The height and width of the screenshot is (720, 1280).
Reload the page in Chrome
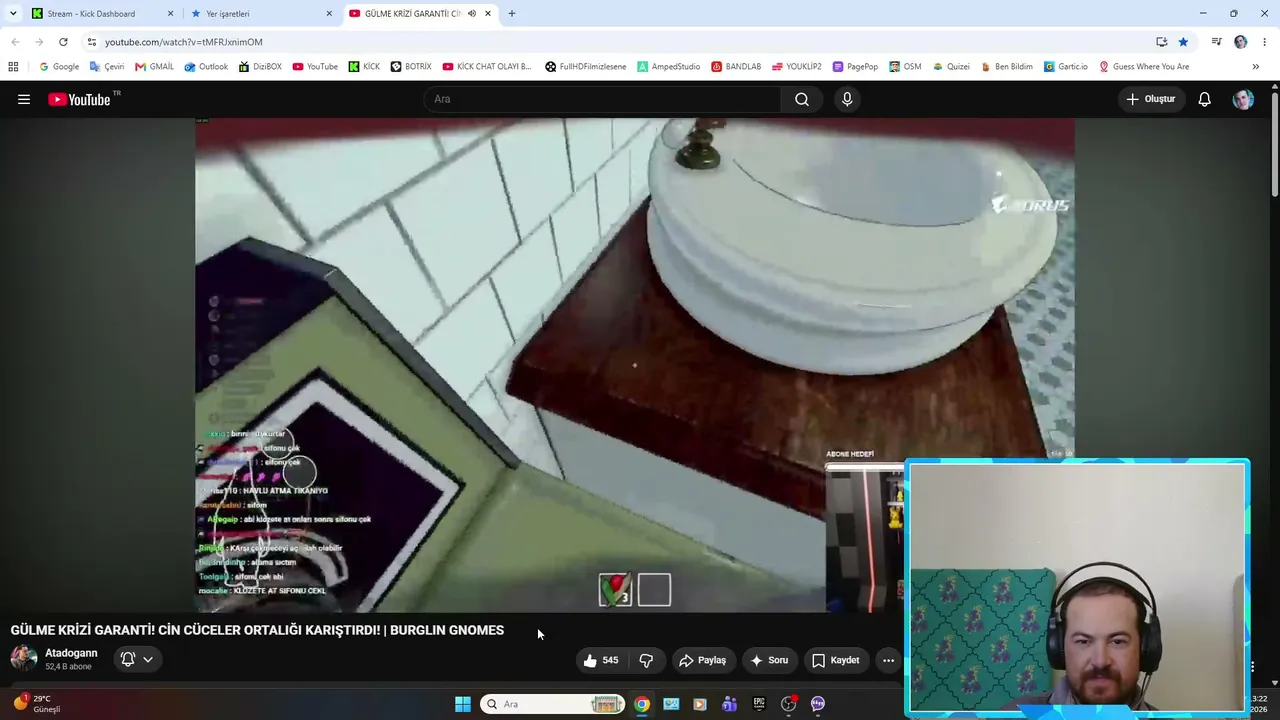[63, 42]
